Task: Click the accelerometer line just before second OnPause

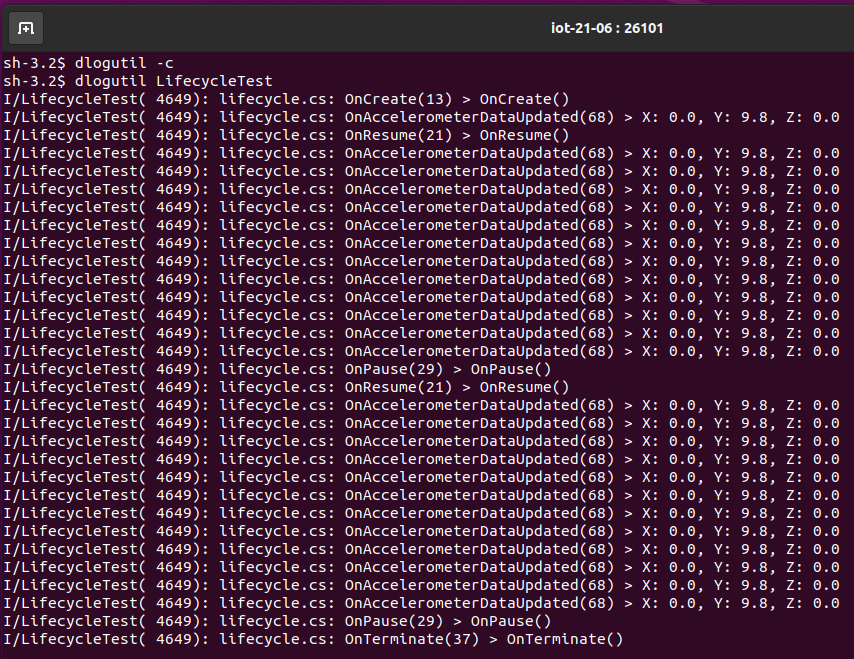Action: 420,603
